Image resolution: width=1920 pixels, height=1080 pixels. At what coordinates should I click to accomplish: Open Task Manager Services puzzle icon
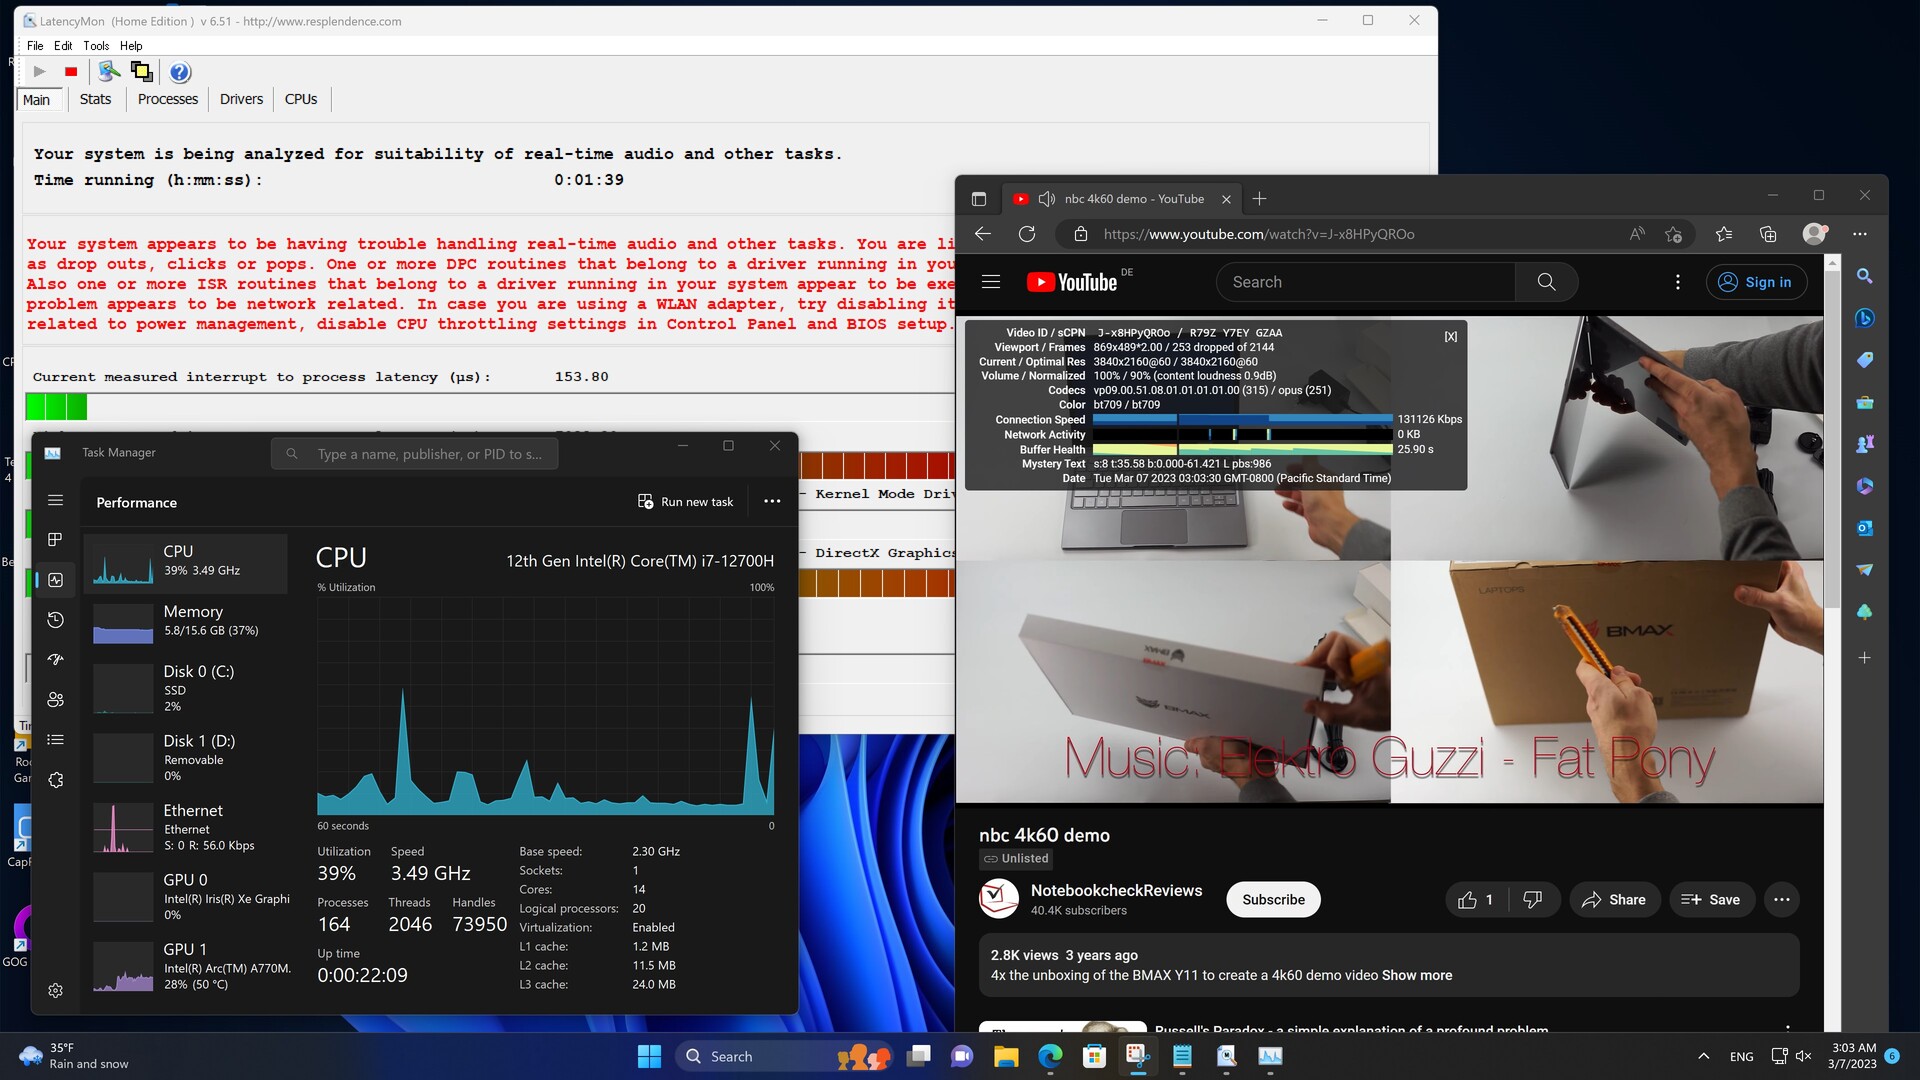click(56, 780)
